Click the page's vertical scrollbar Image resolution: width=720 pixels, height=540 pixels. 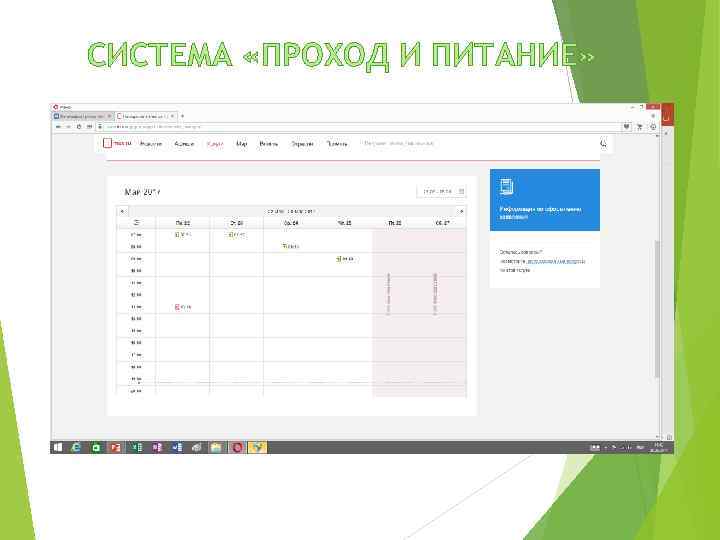coord(658,309)
